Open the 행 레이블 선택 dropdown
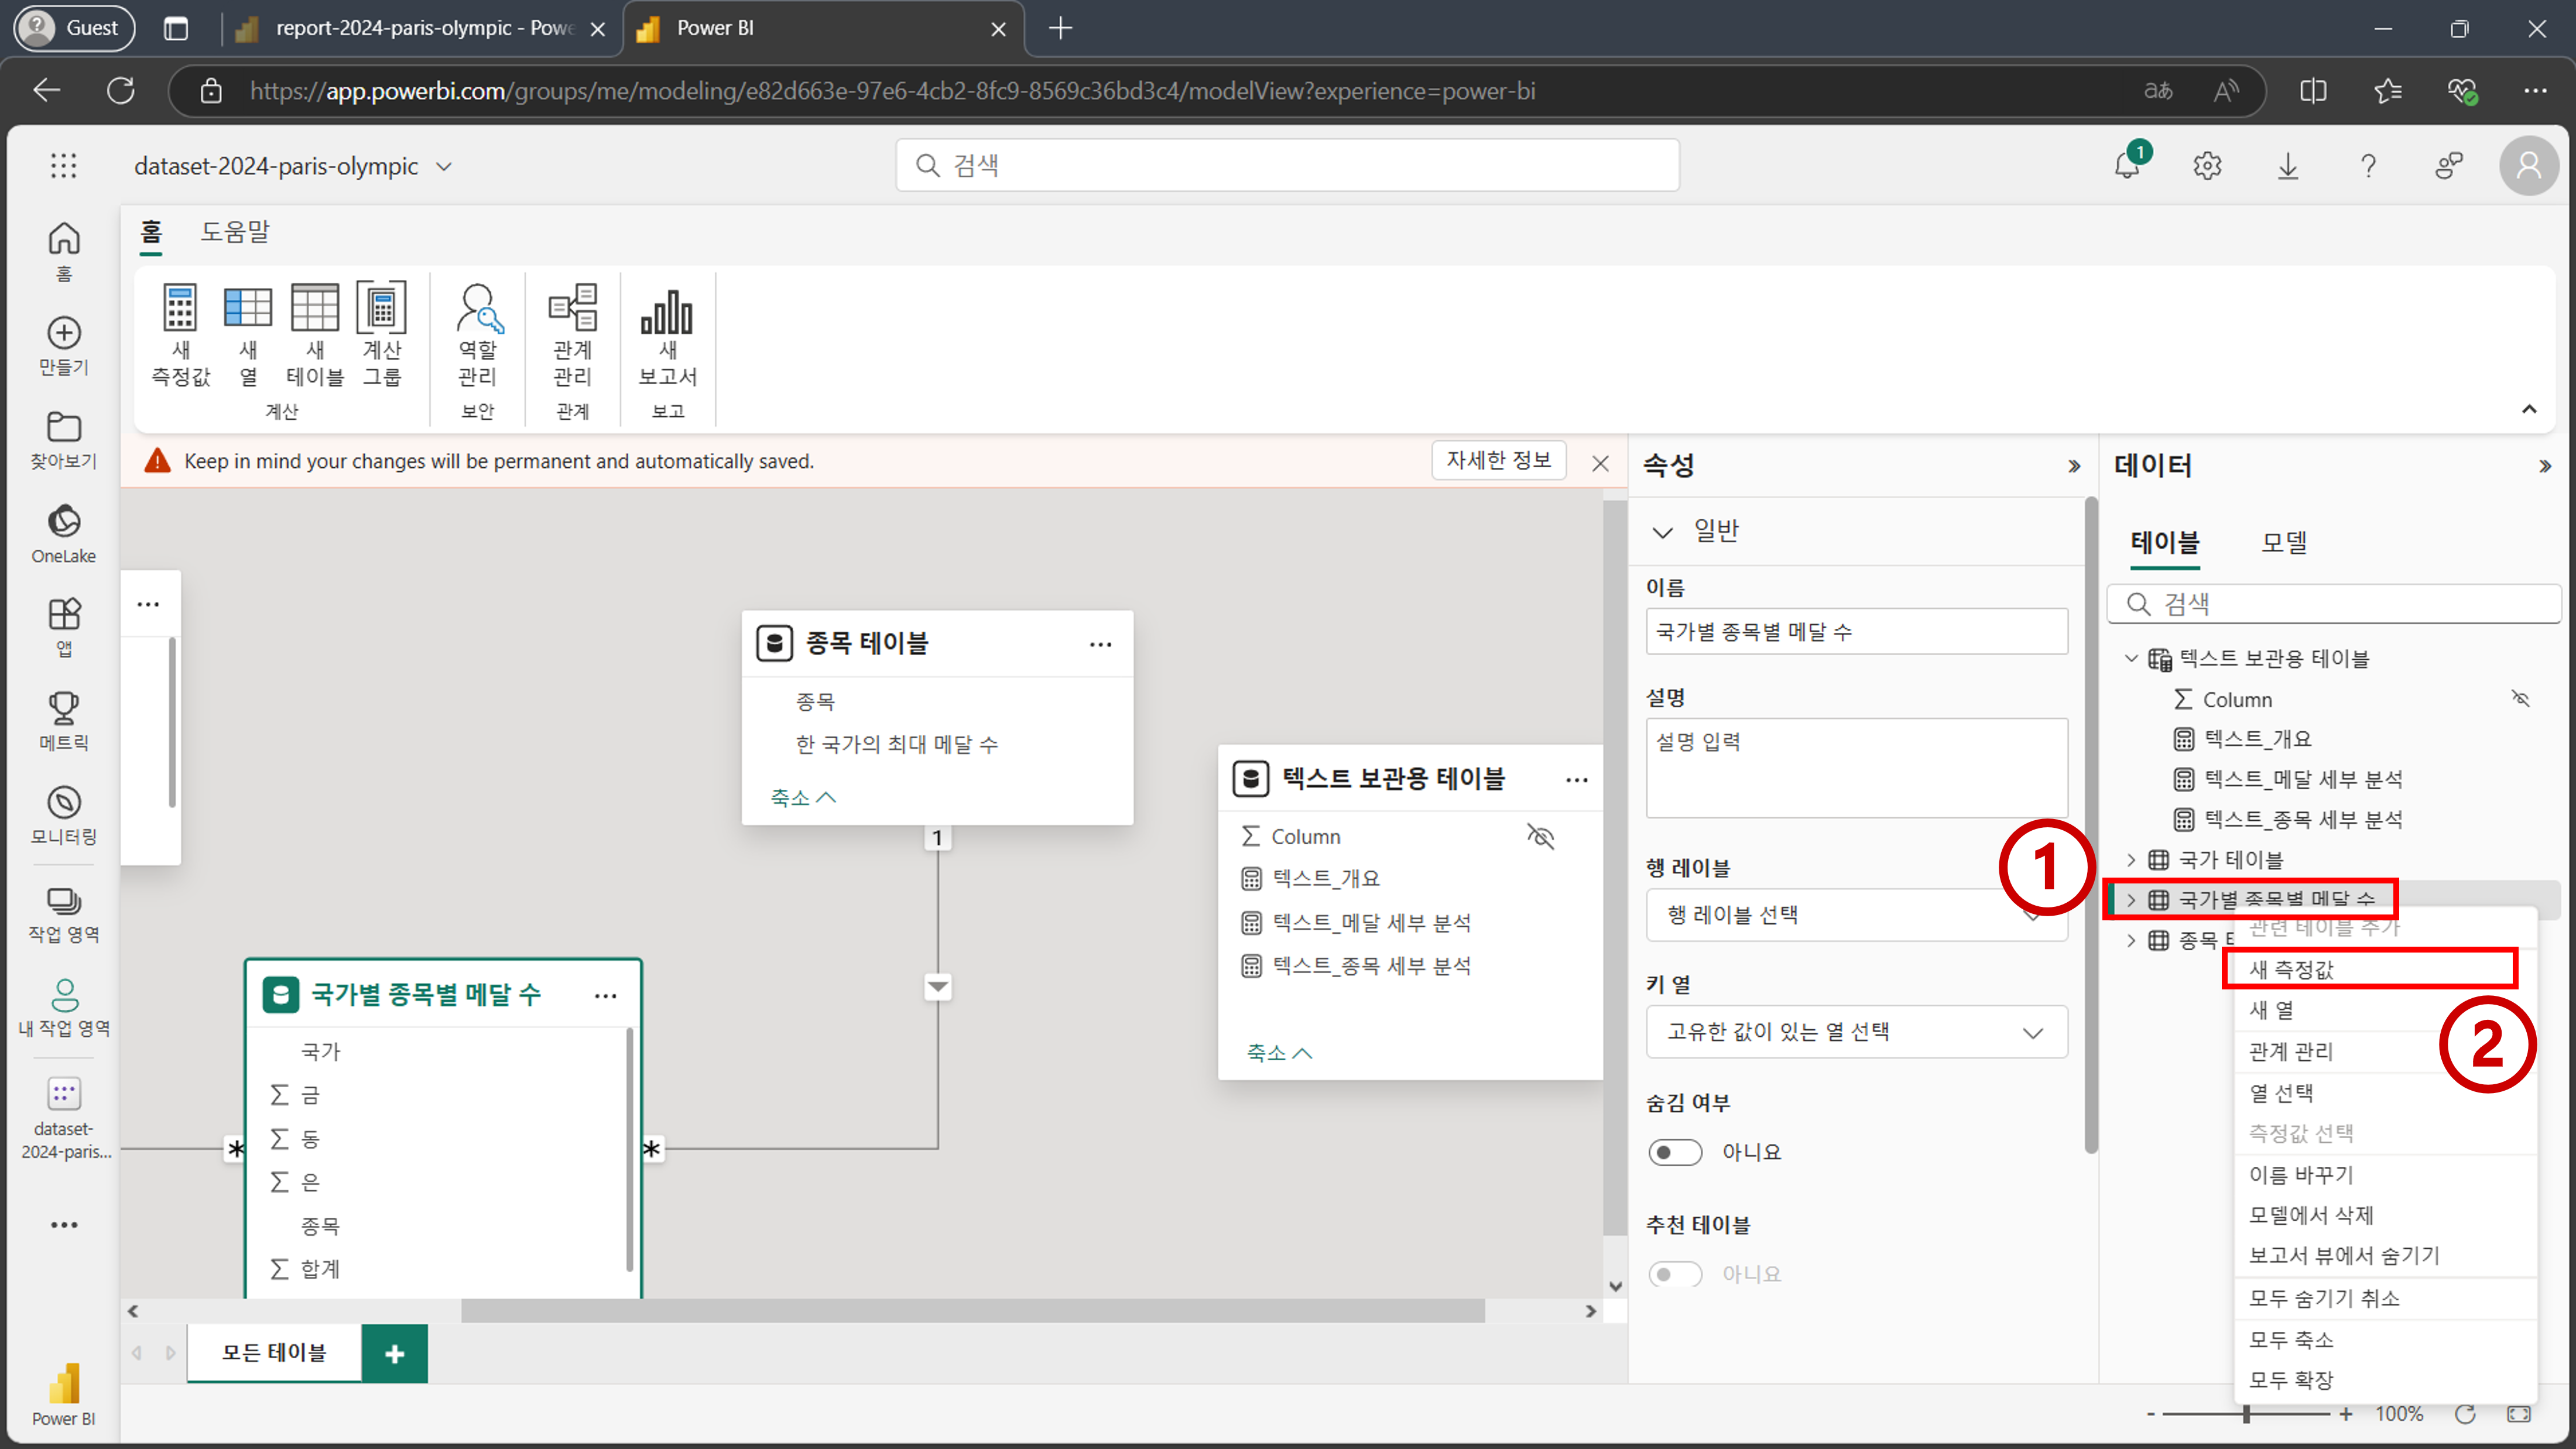 (x=1856, y=915)
